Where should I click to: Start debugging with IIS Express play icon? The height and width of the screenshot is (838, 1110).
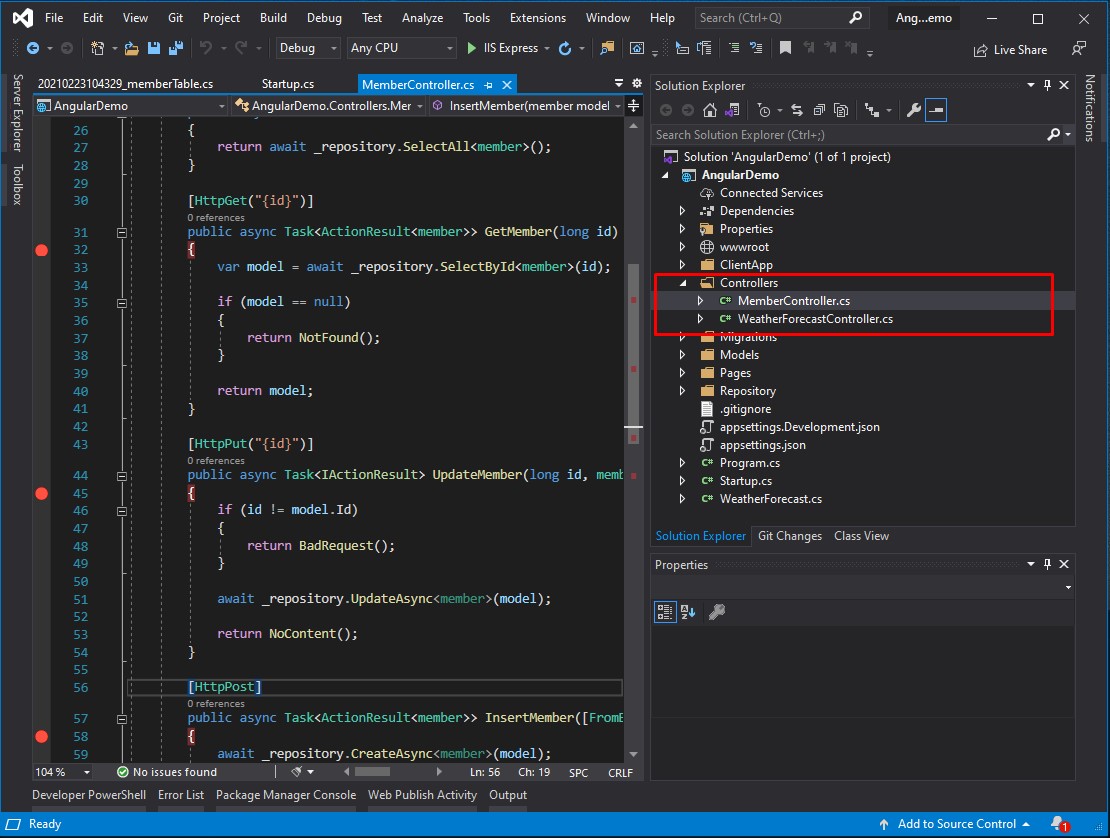[471, 48]
